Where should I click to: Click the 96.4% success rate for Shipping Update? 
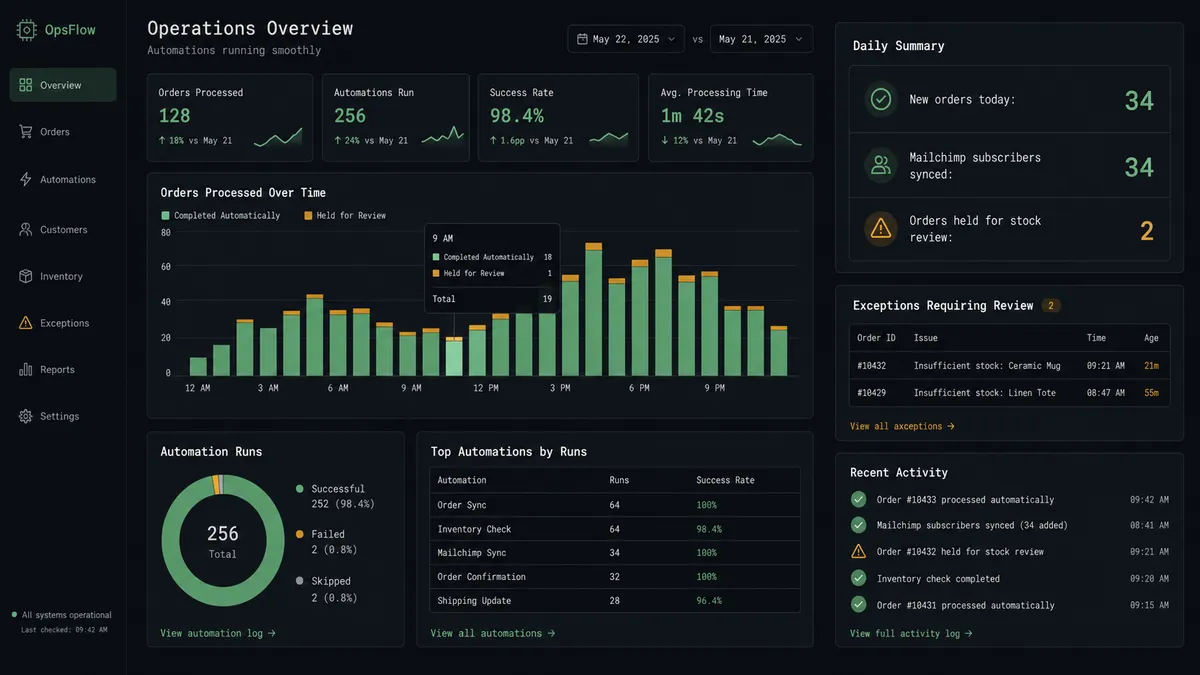(x=709, y=601)
